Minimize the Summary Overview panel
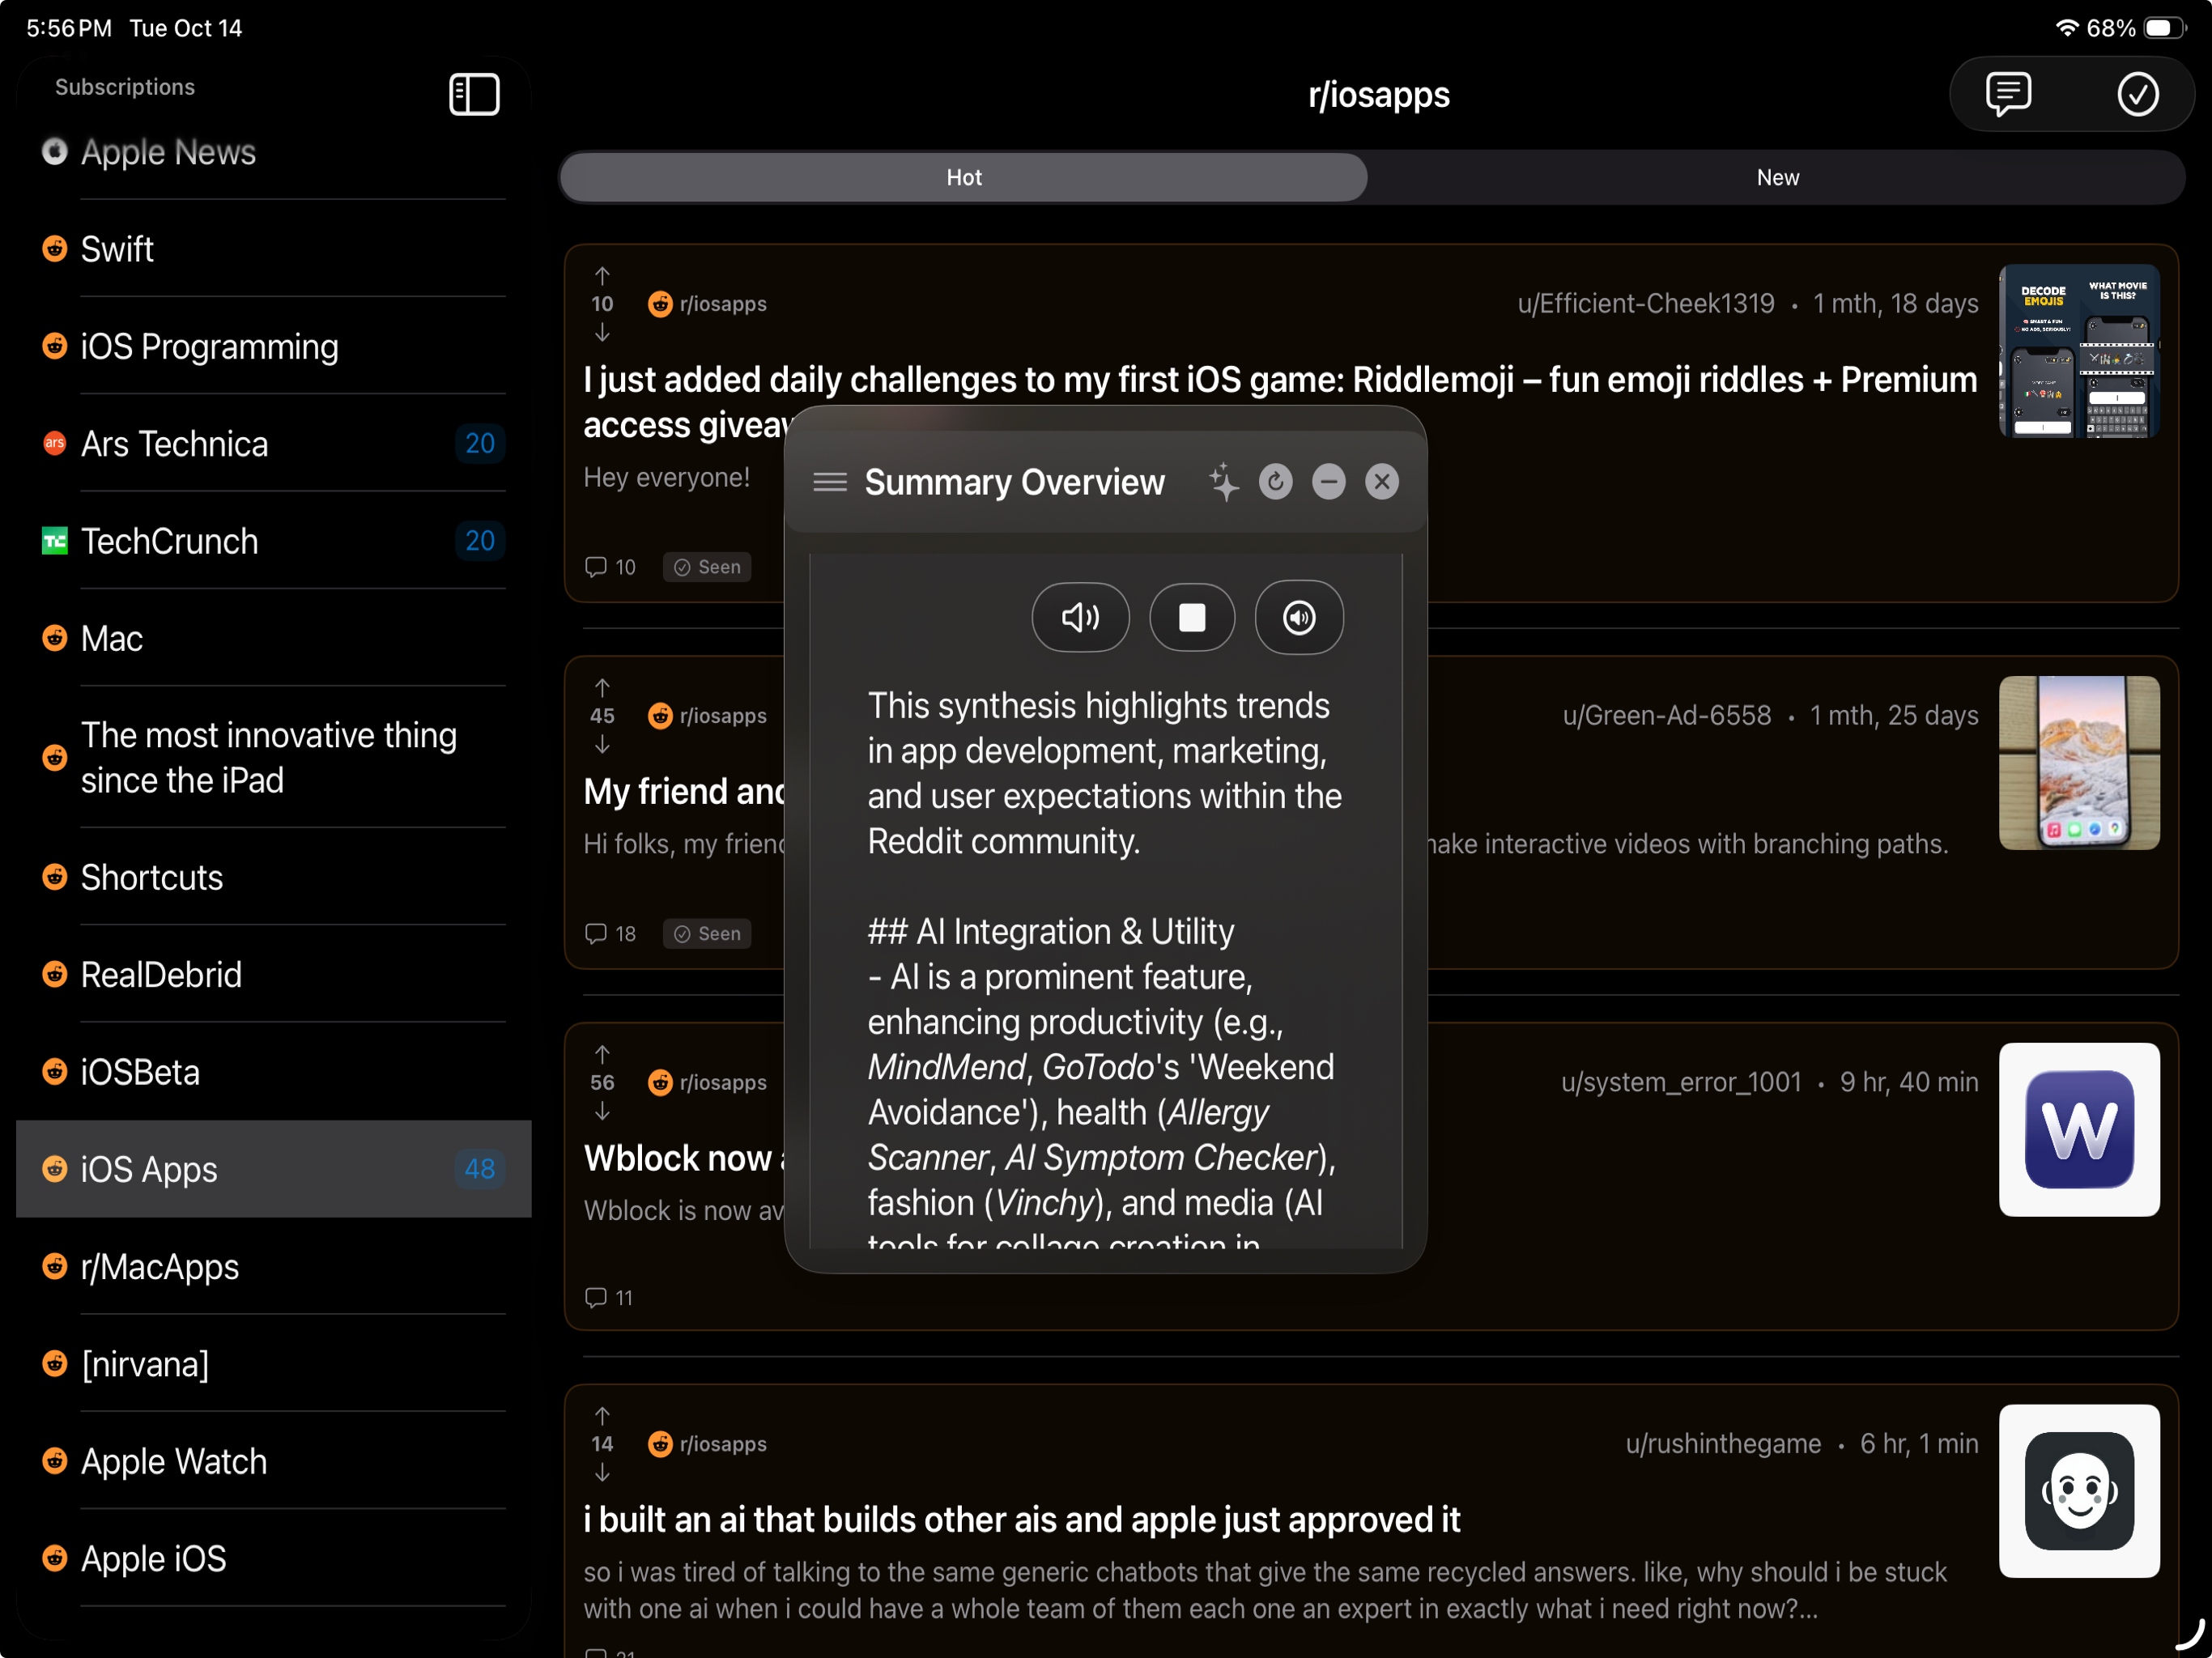Viewport: 2212px width, 1658px height. (1328, 482)
